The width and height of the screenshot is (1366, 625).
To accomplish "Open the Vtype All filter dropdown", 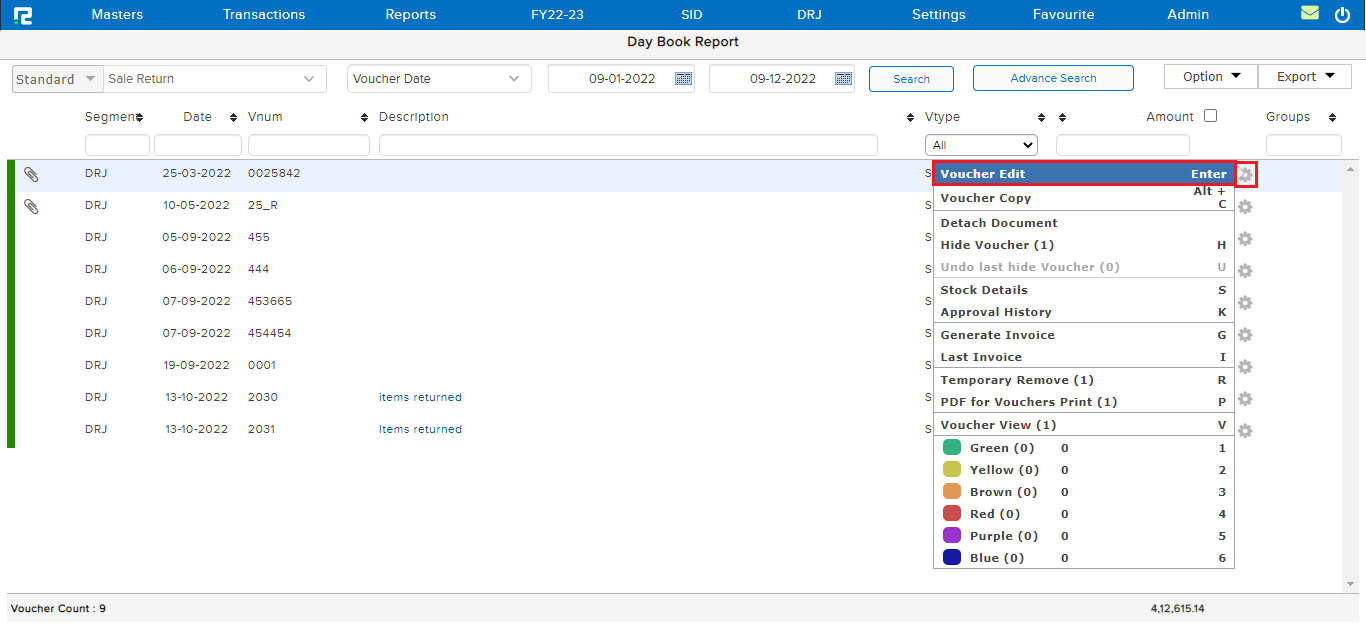I will pos(980,145).
